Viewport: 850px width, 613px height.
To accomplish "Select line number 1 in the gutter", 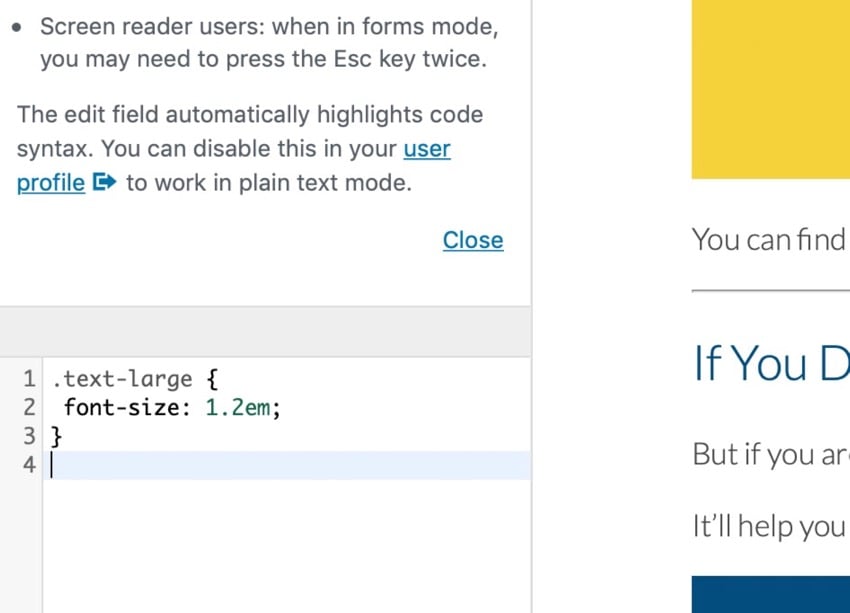I will click(x=28, y=380).
